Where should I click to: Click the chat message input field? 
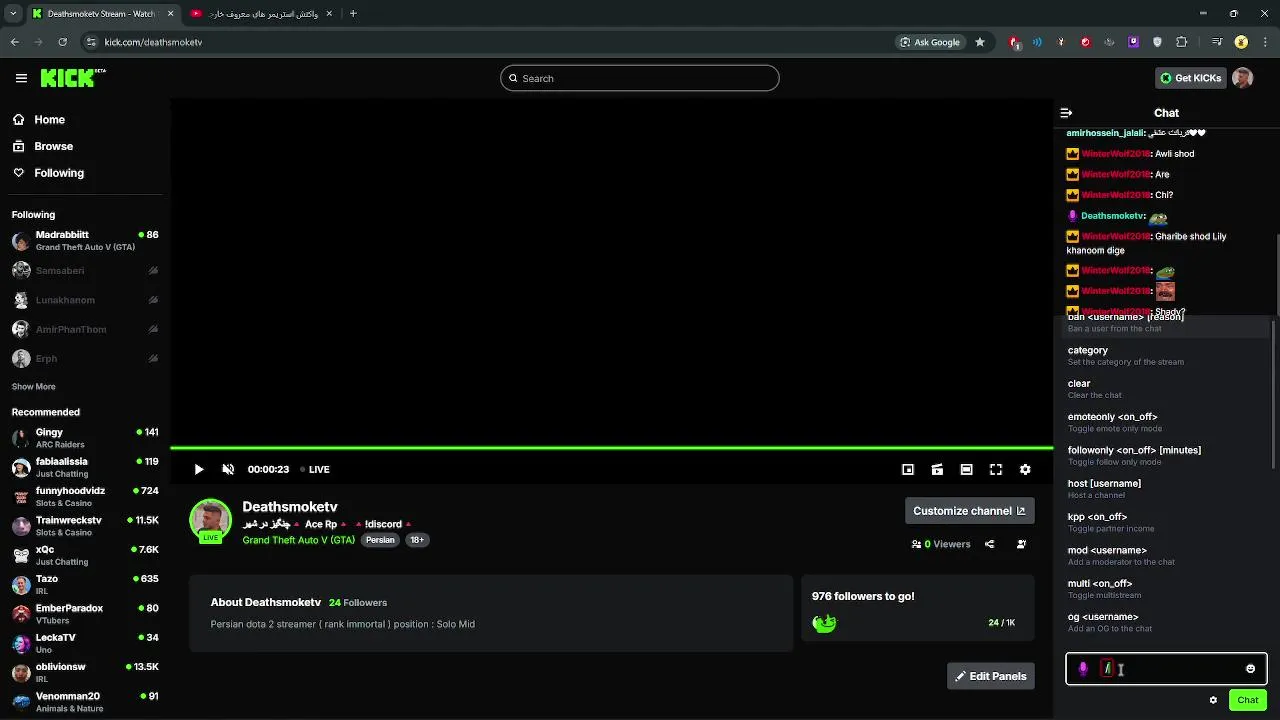click(1167, 669)
